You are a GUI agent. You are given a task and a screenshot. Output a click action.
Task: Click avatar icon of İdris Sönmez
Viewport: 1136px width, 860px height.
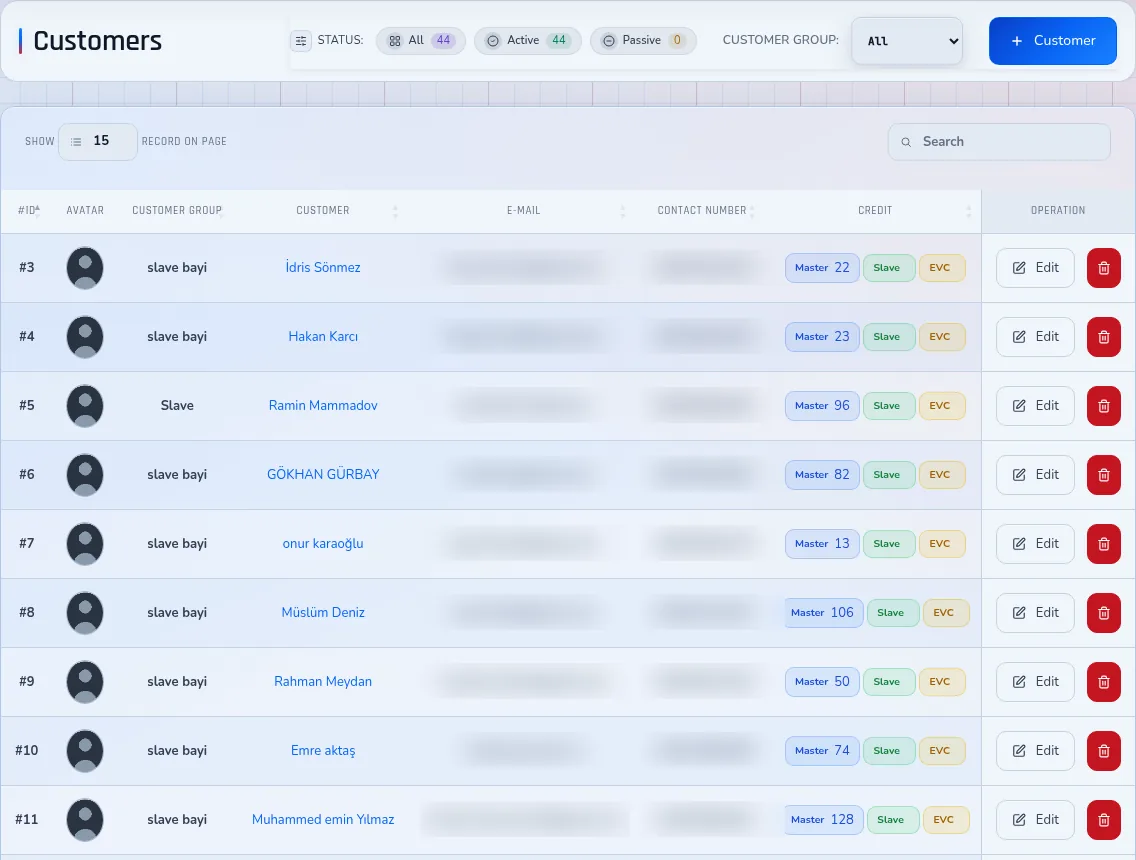pos(85,268)
